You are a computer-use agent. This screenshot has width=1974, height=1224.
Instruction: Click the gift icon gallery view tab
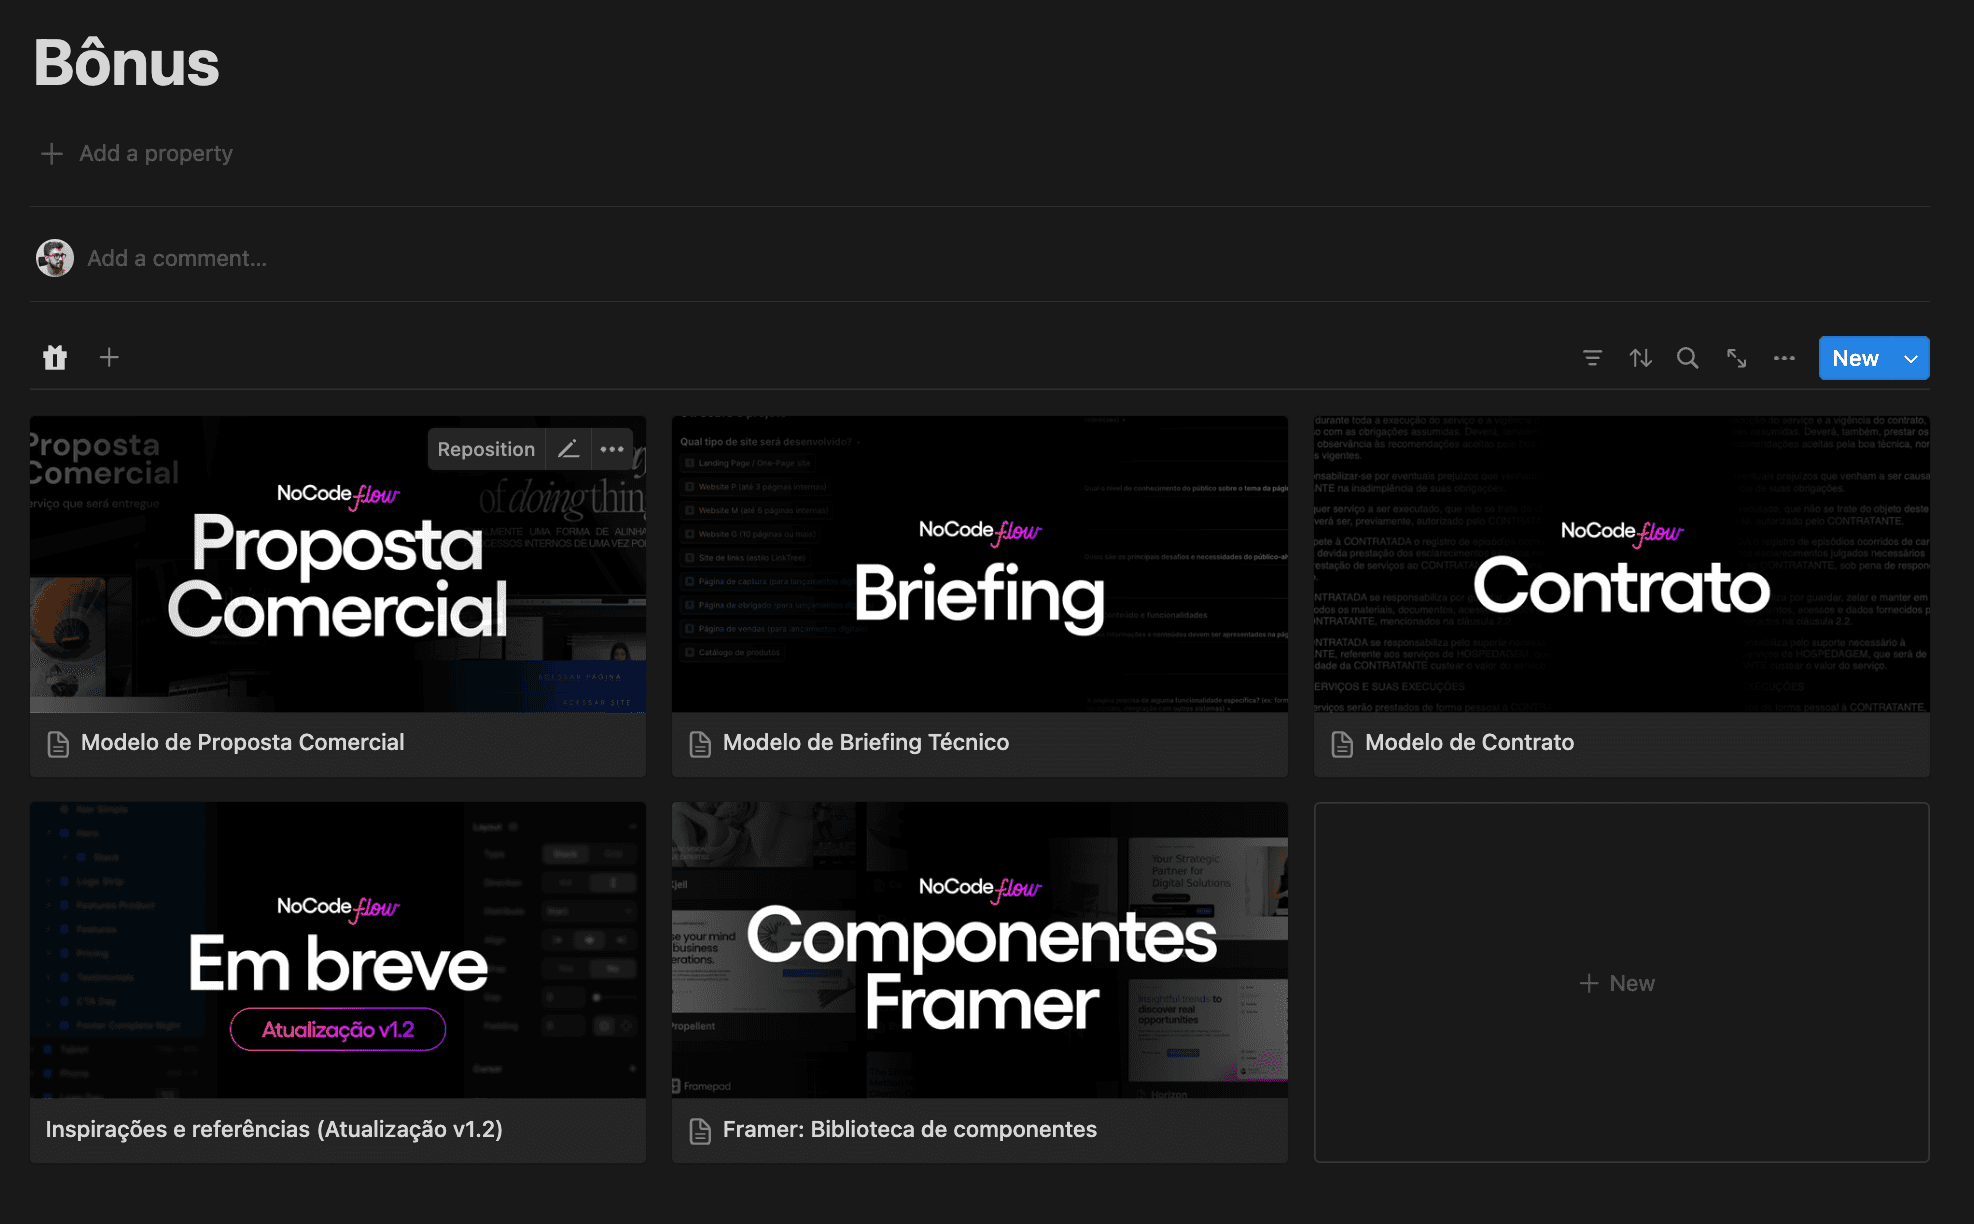click(55, 358)
